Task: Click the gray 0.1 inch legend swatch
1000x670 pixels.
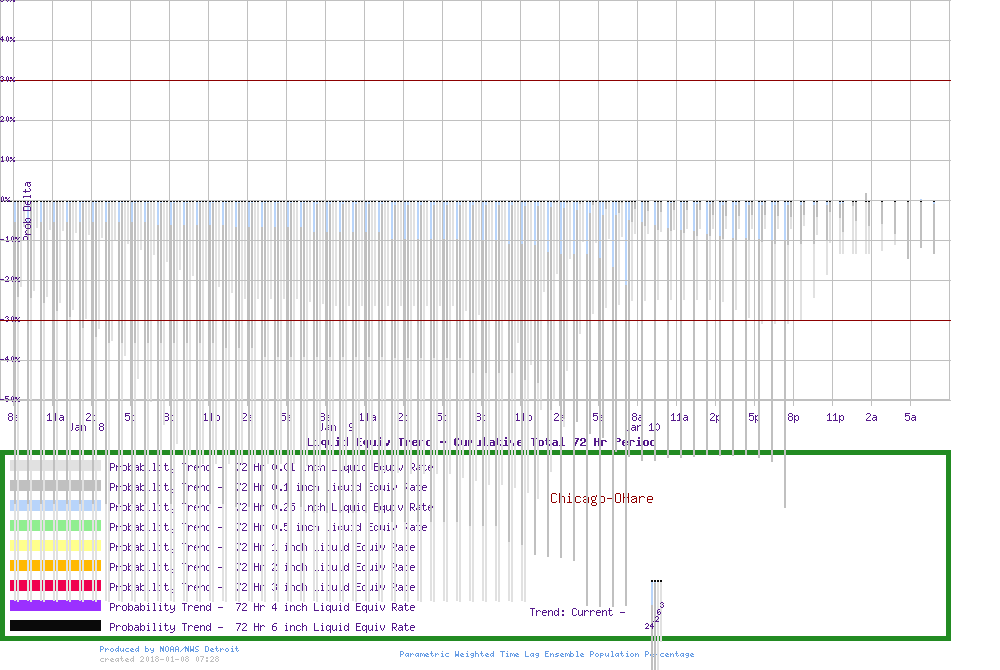Action: coord(55,486)
